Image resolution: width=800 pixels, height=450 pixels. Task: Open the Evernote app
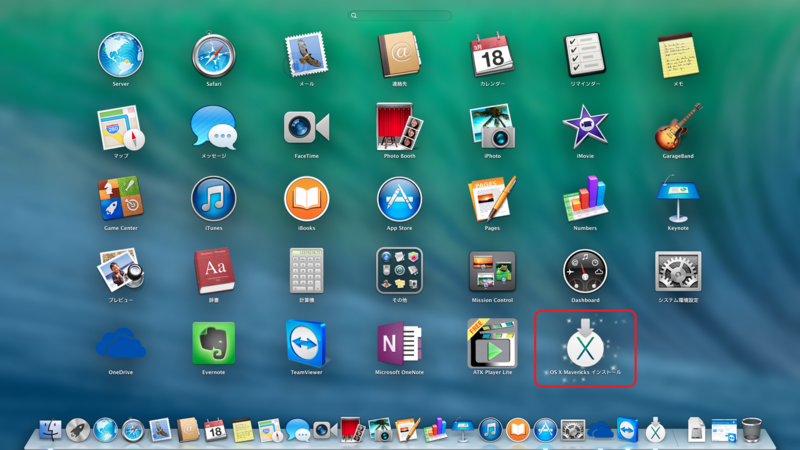tap(214, 343)
